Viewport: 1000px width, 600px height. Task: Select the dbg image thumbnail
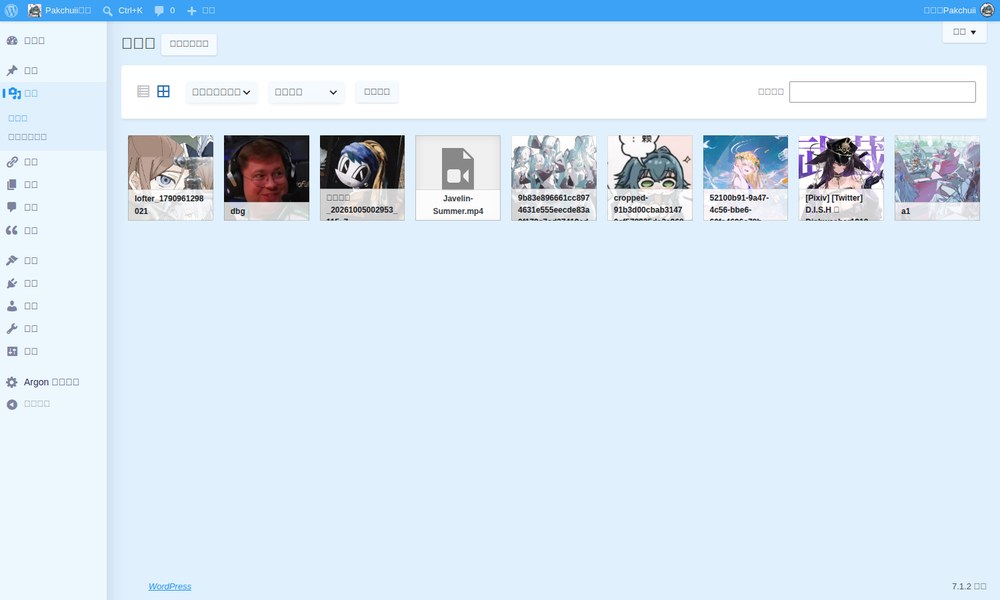click(x=267, y=178)
